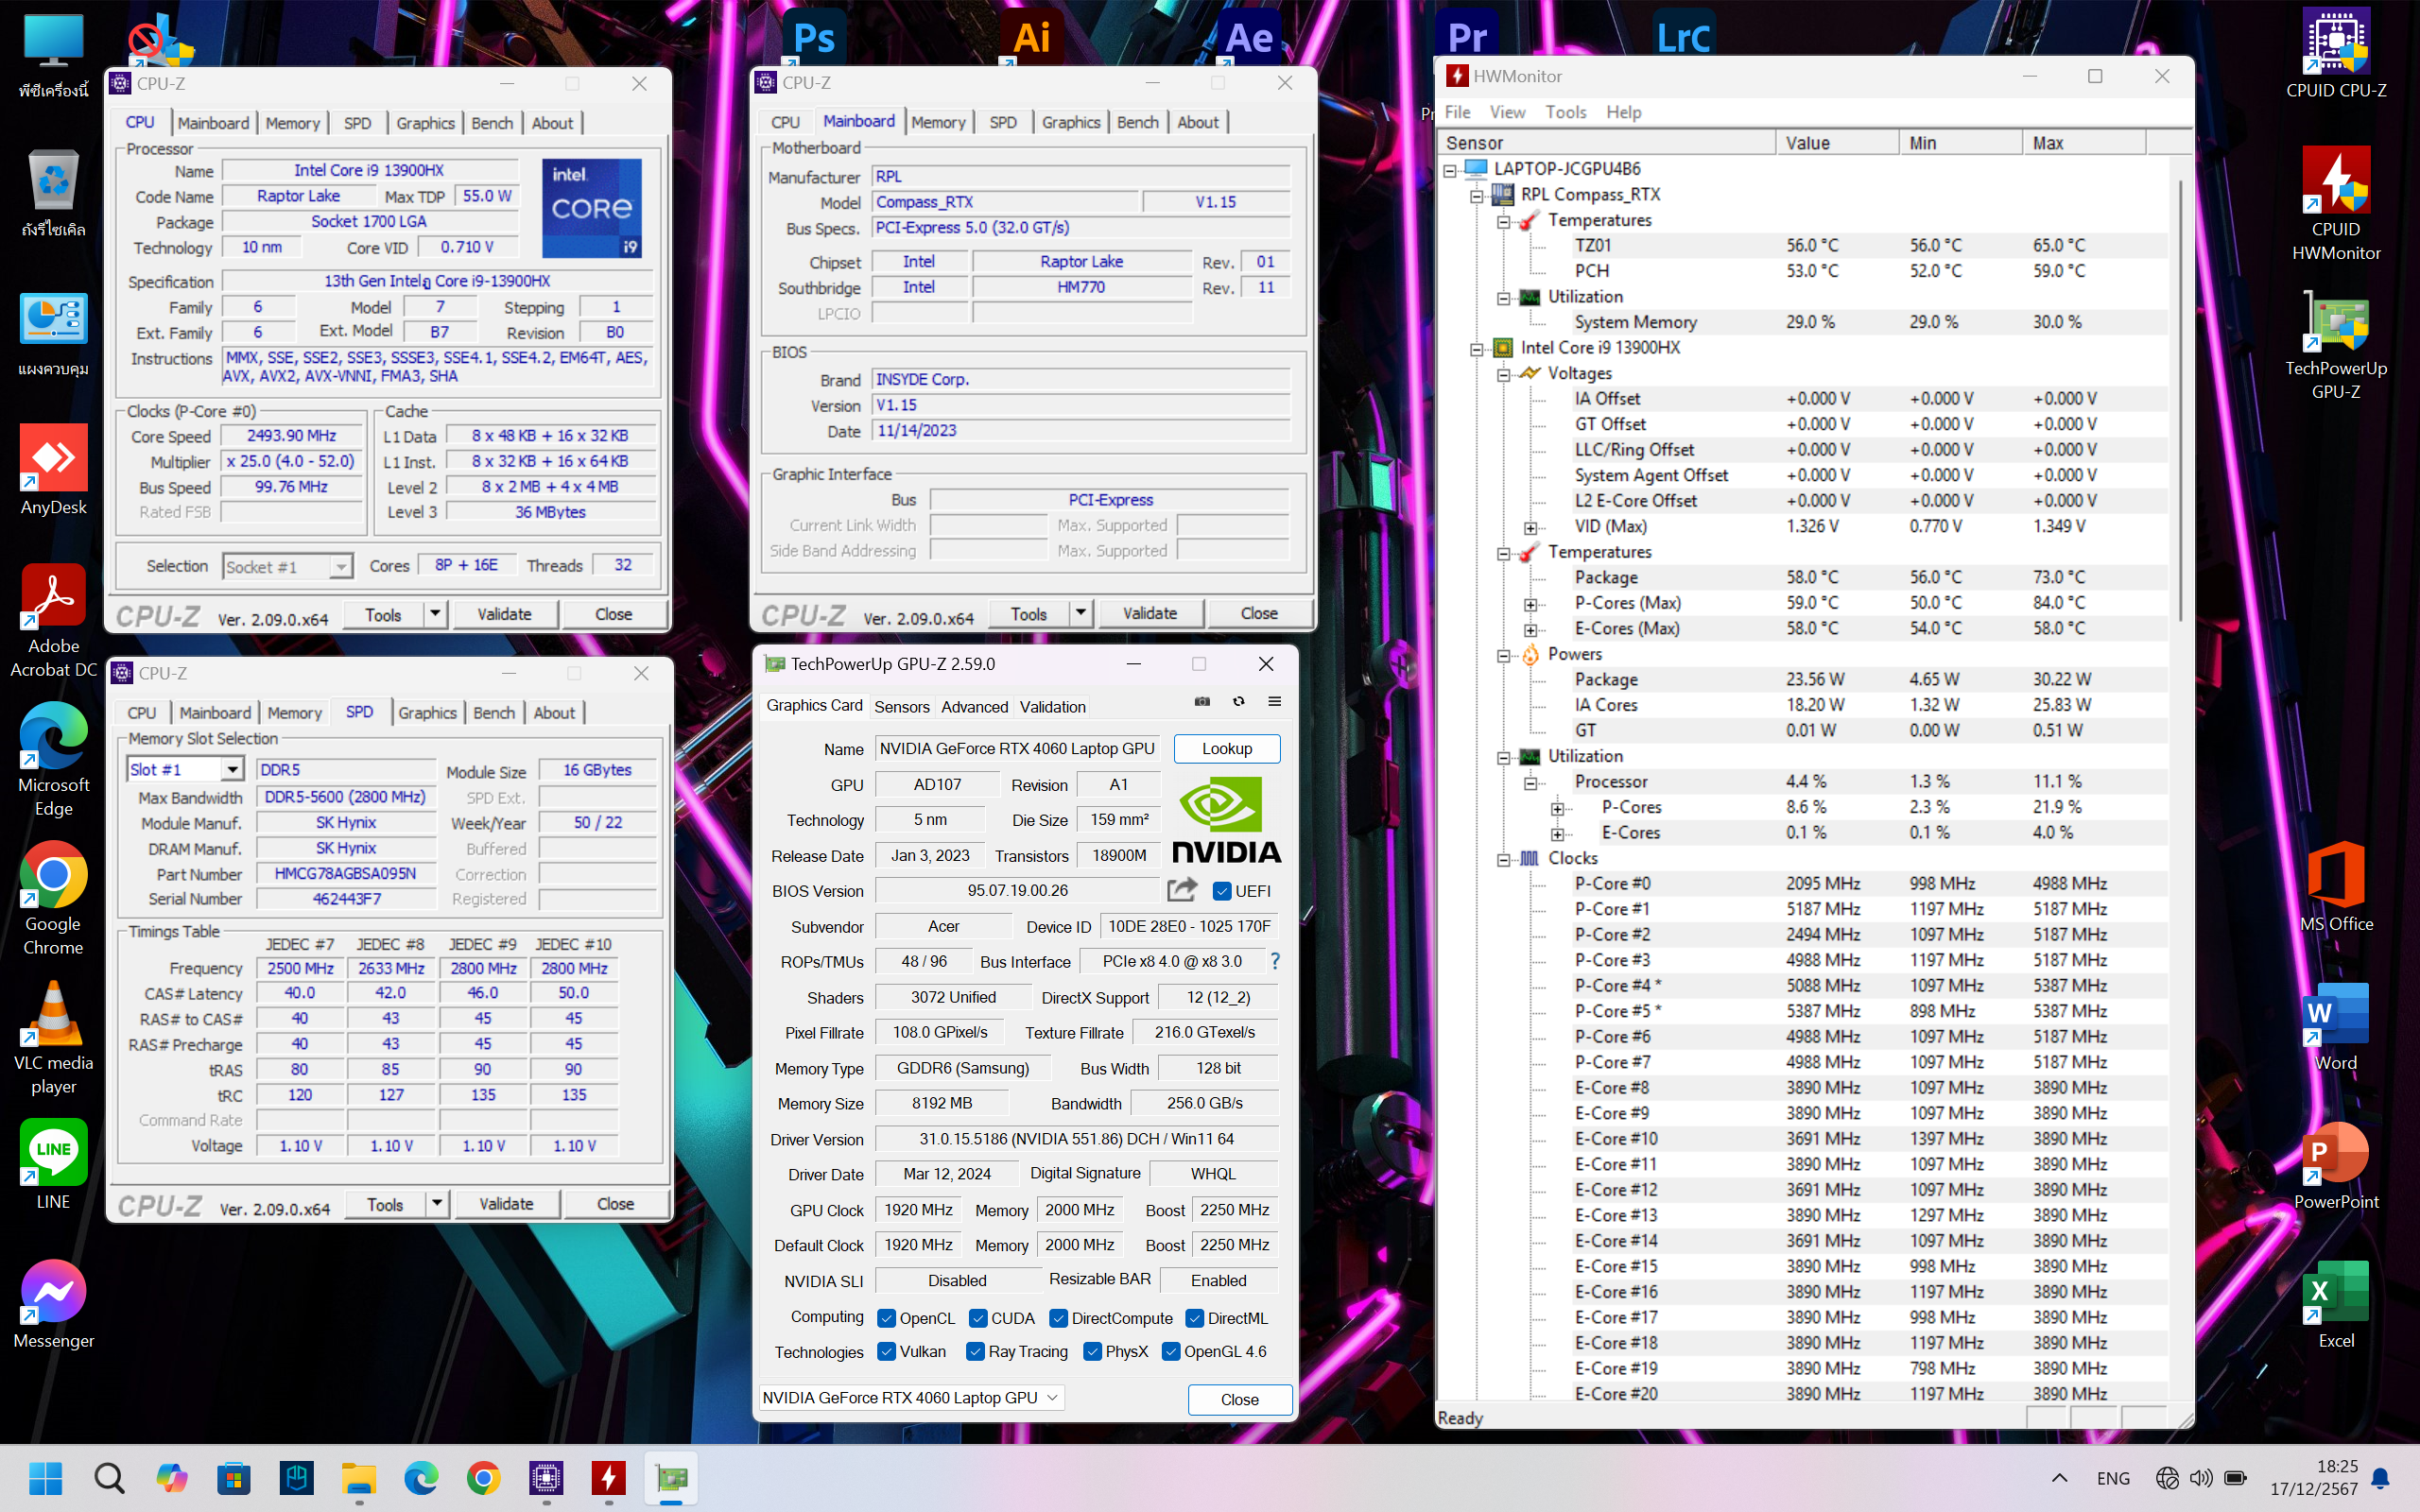2420x1512 pixels.
Task: Open AnyDesk desktop icon
Action: [54, 470]
